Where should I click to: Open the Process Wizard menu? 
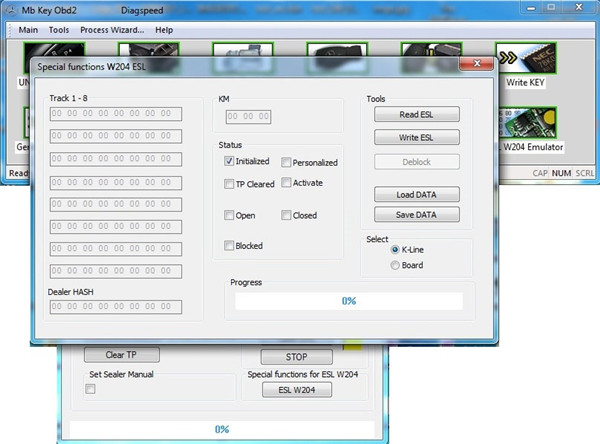point(112,30)
